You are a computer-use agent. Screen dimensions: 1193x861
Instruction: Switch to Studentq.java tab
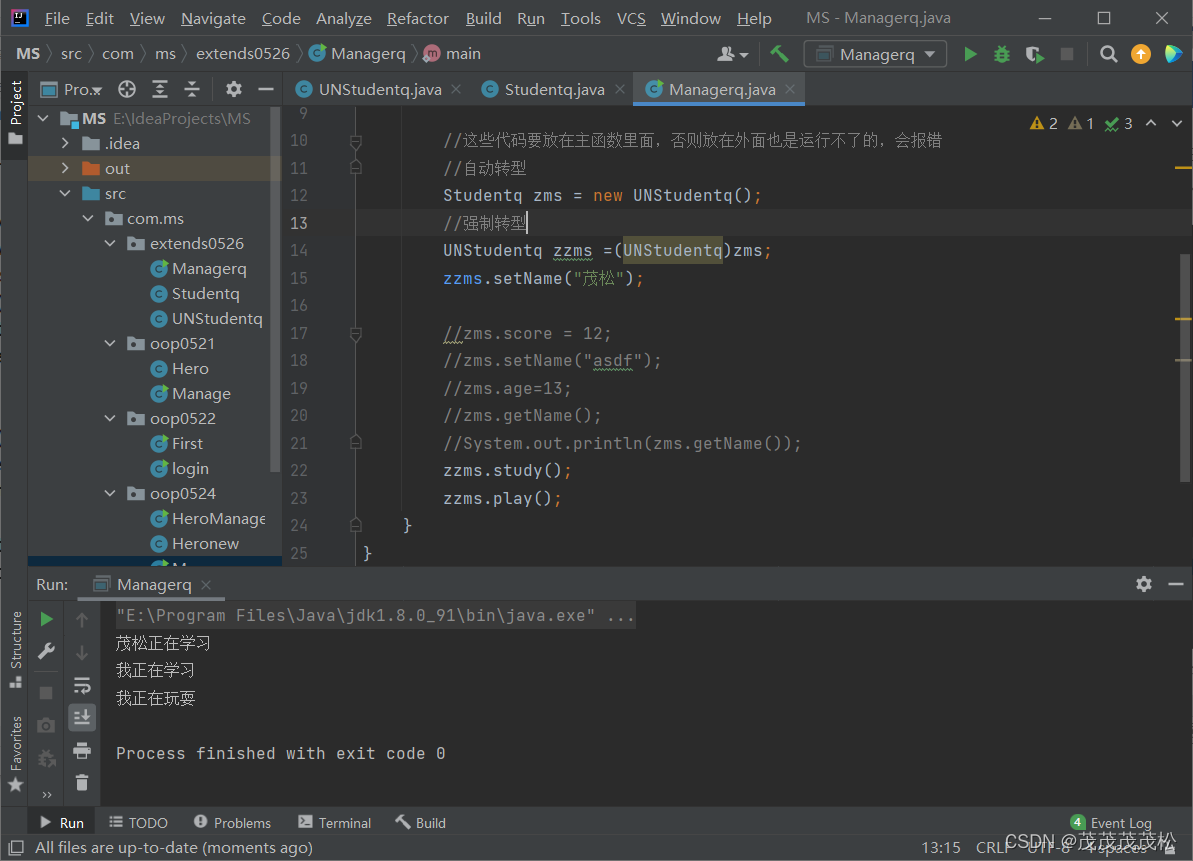tap(554, 90)
